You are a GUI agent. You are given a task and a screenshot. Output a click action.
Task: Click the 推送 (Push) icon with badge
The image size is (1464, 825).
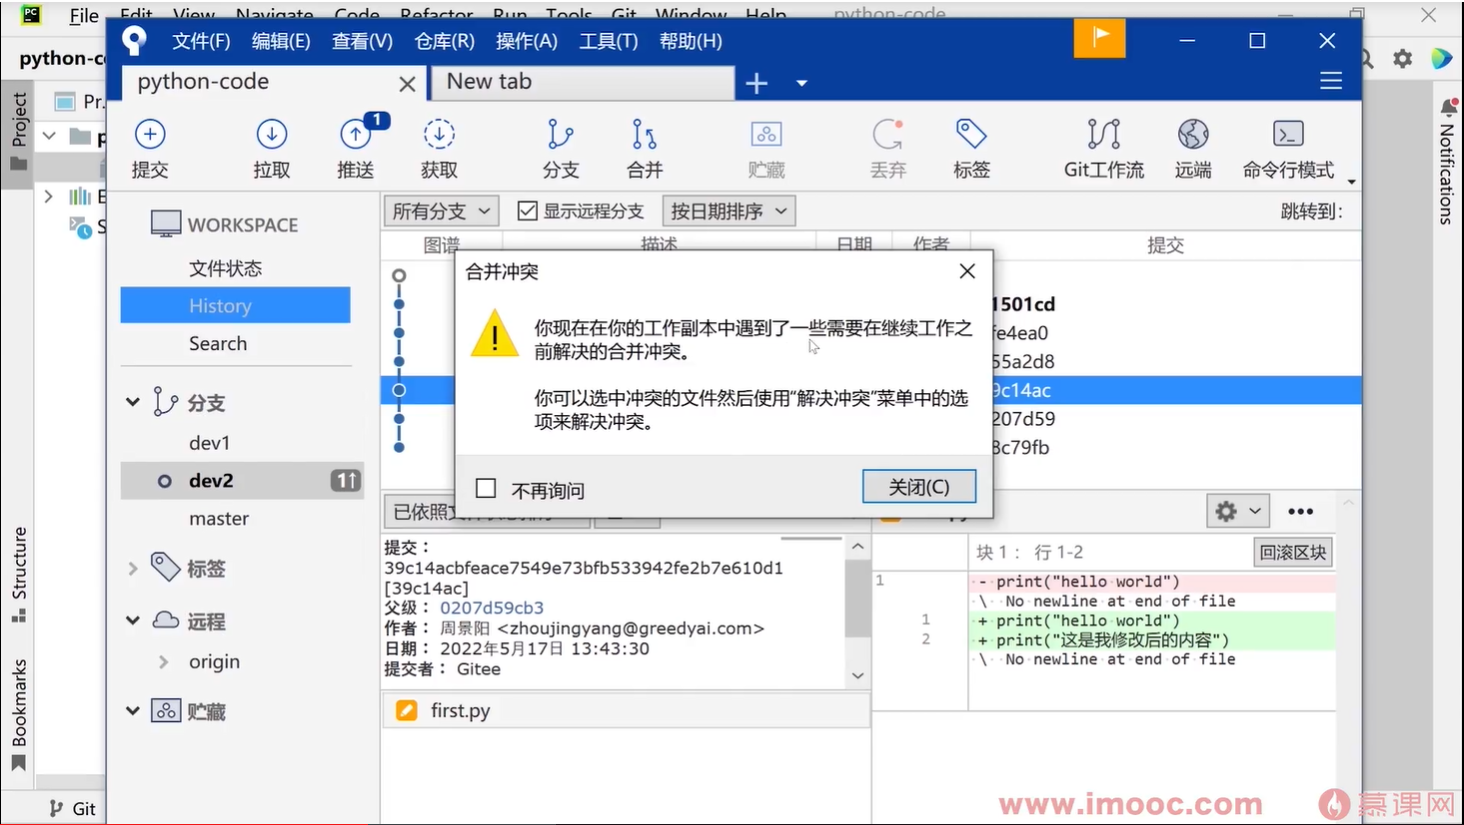[355, 145]
